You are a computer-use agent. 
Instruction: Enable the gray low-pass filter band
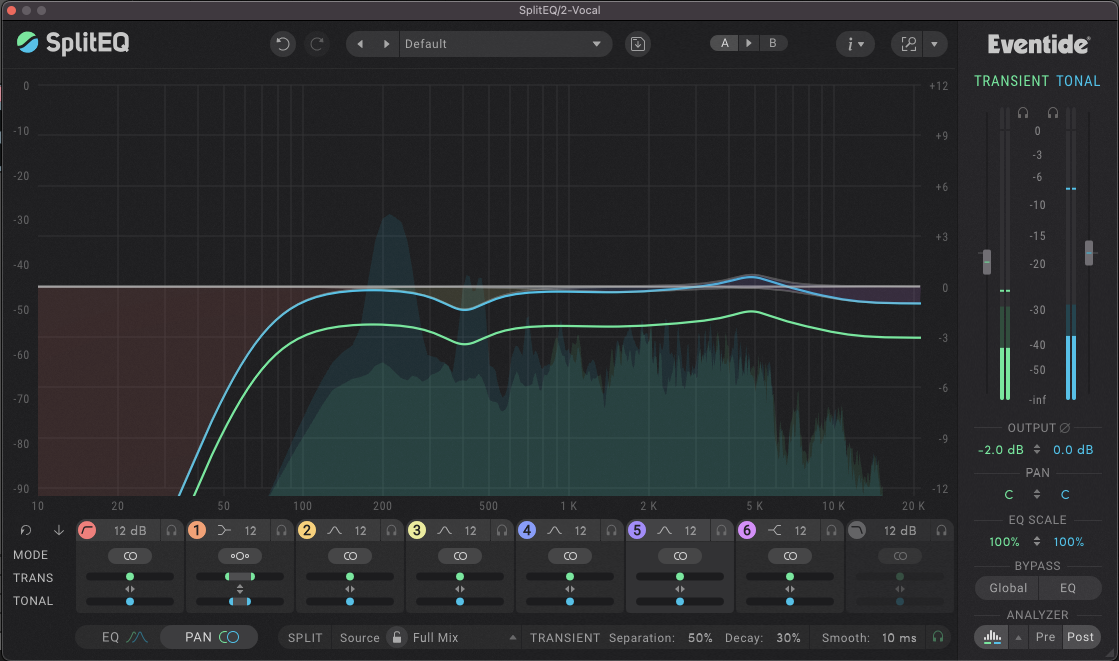856,530
